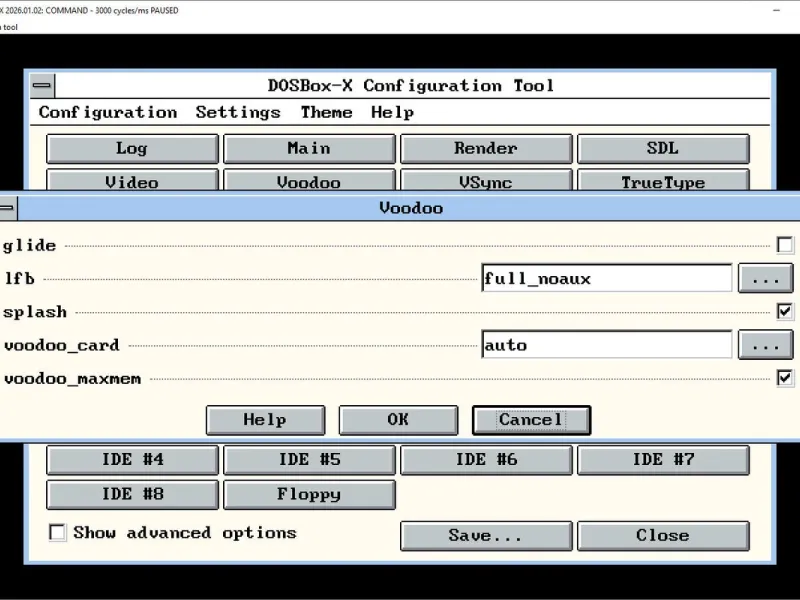Tick Show advanced options checkbox
Image resolution: width=800 pixels, height=600 pixels.
click(x=57, y=533)
